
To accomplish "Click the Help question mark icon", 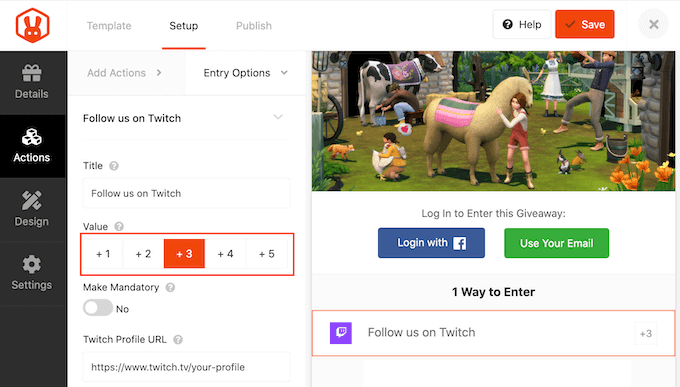I will coord(507,24).
